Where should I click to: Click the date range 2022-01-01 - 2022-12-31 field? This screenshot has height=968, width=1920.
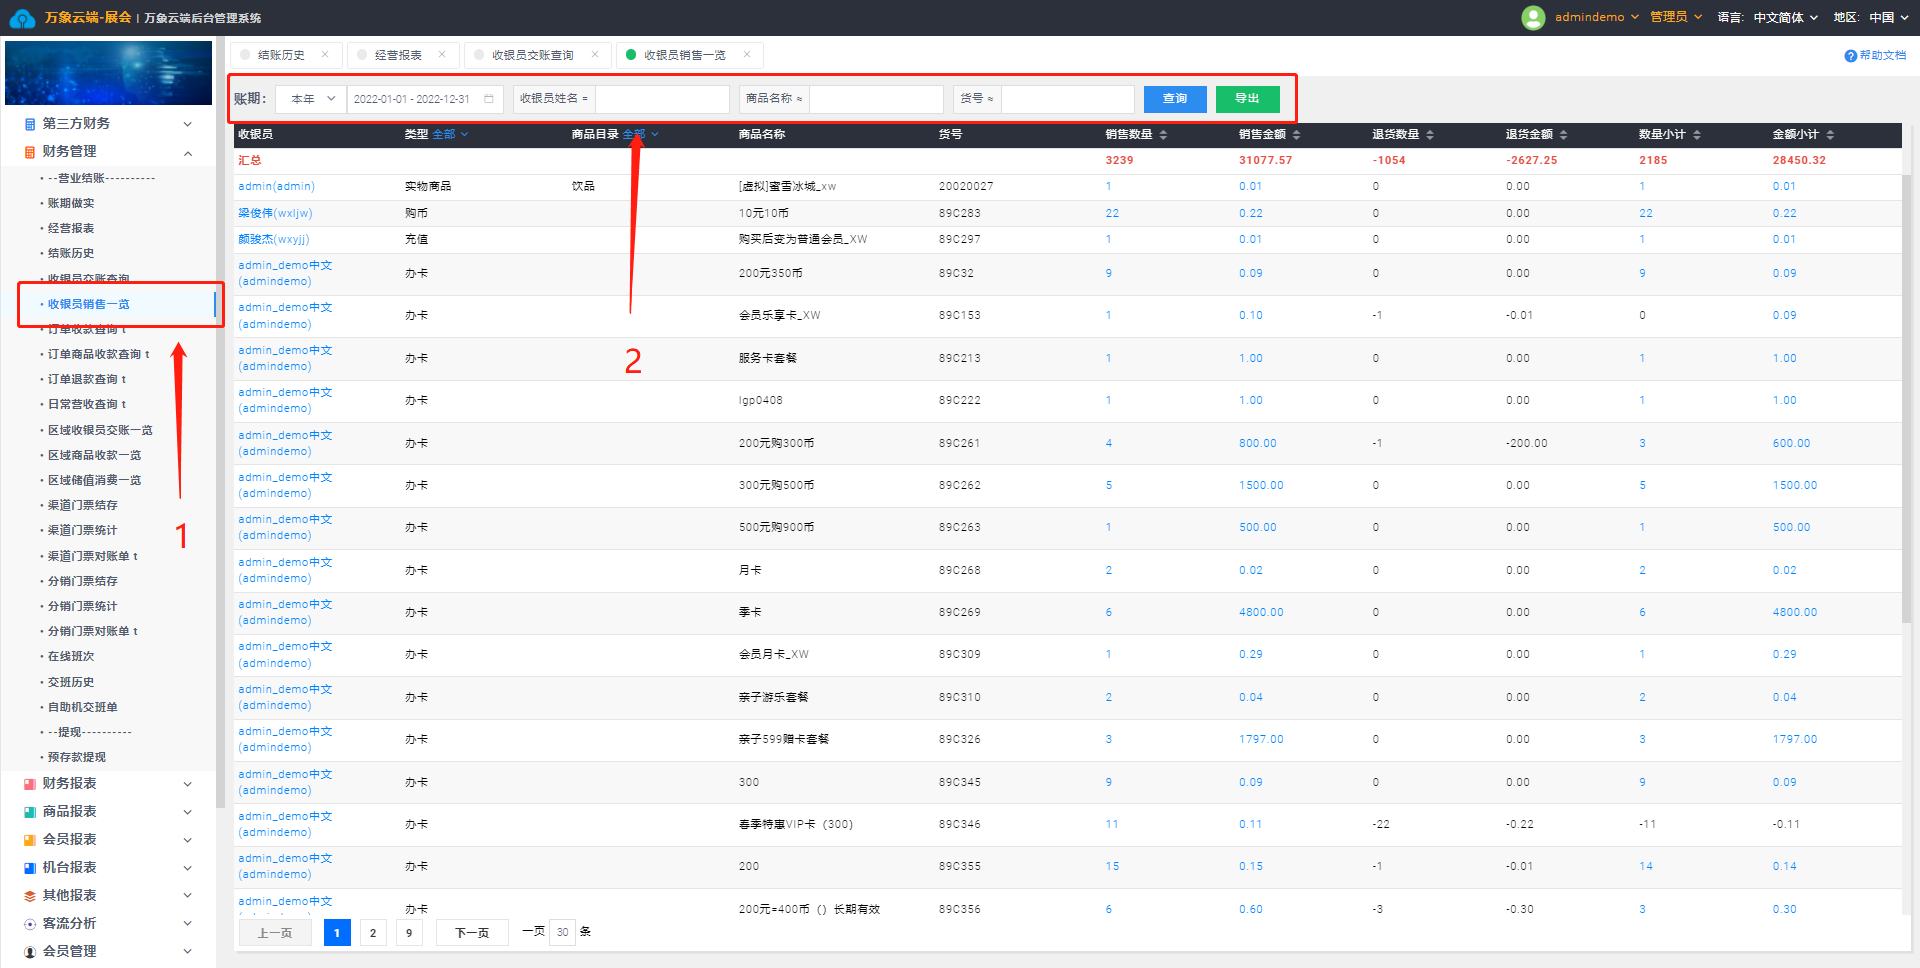(x=423, y=99)
